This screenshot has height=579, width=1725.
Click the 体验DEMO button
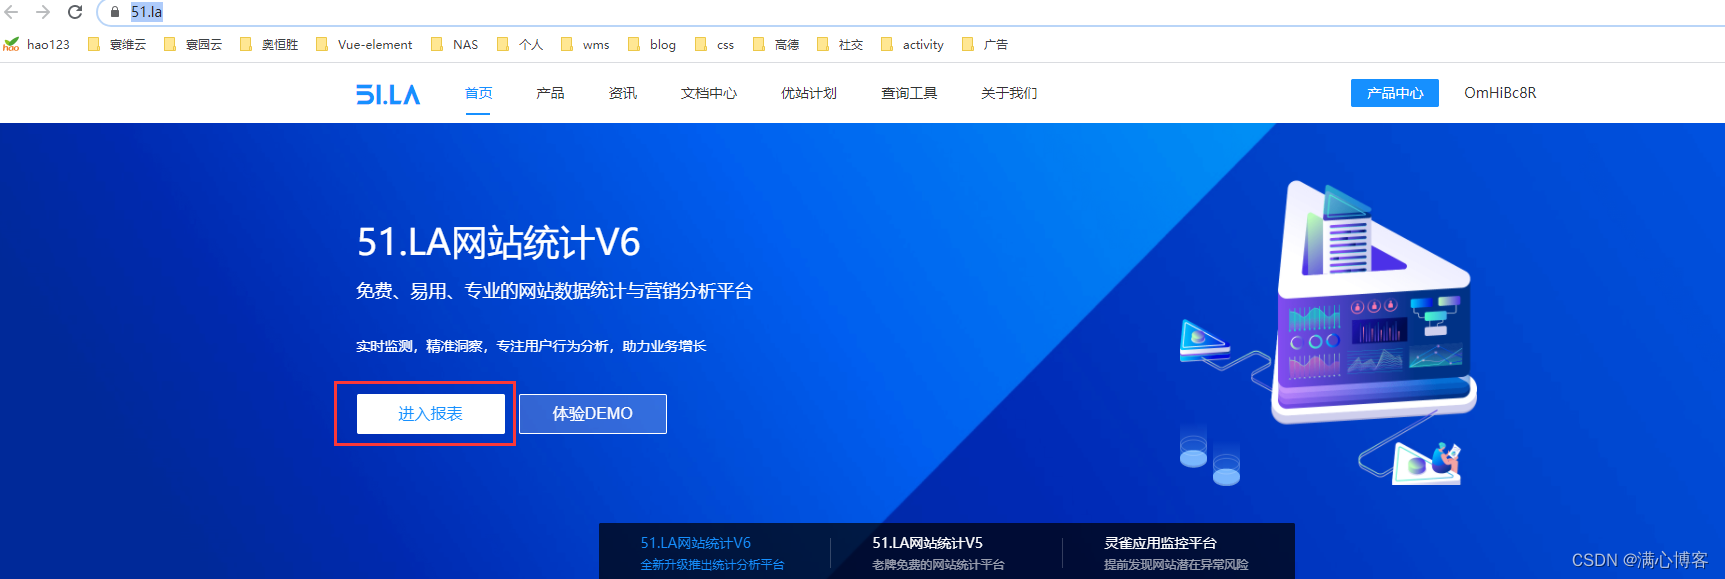(x=593, y=414)
